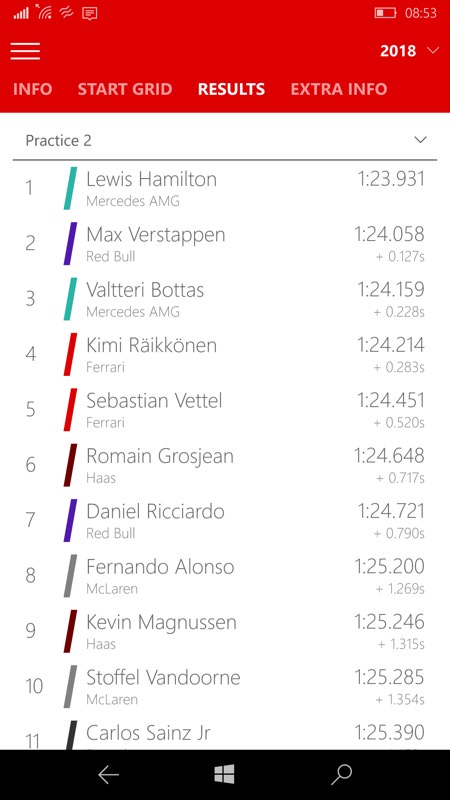Tap the Mercedes teal color bar for Bottas

pos(70,299)
